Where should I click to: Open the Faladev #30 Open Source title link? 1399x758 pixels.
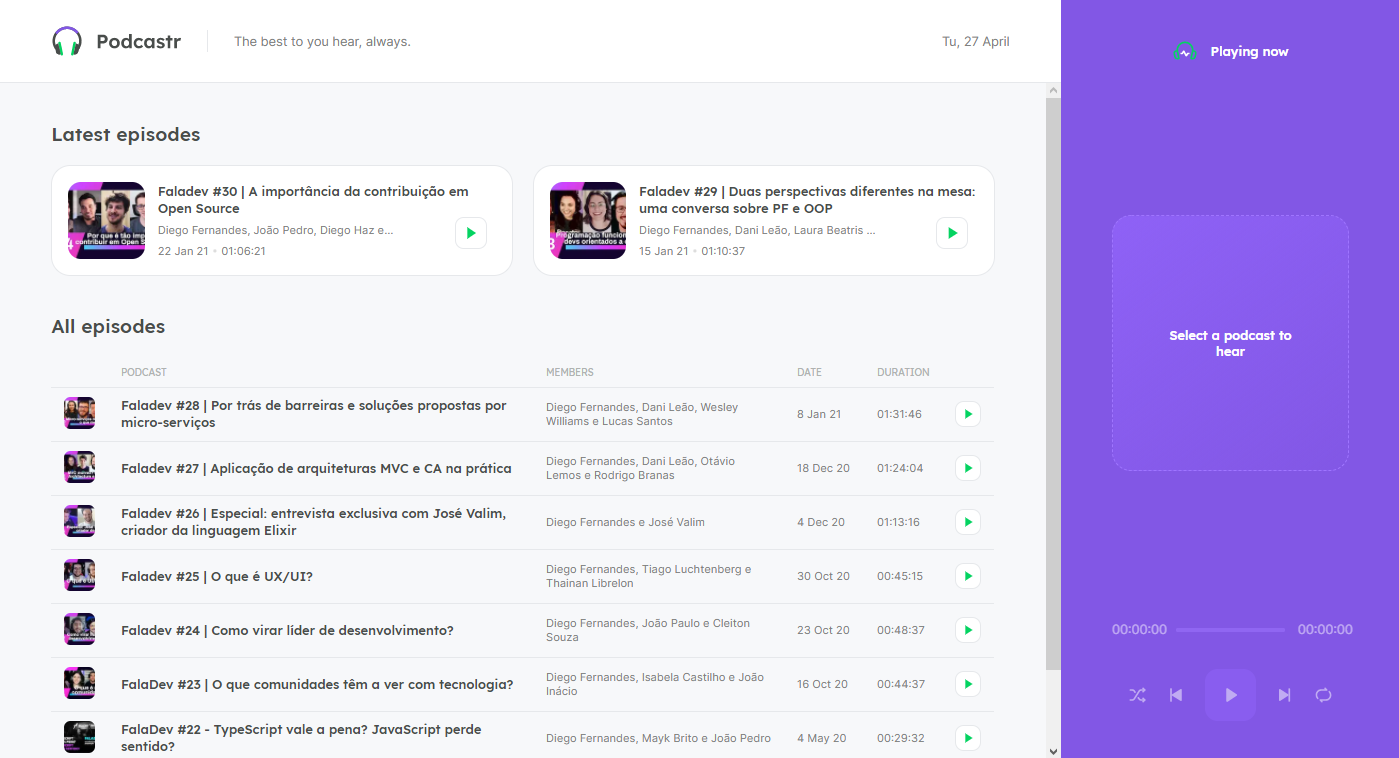(313, 200)
